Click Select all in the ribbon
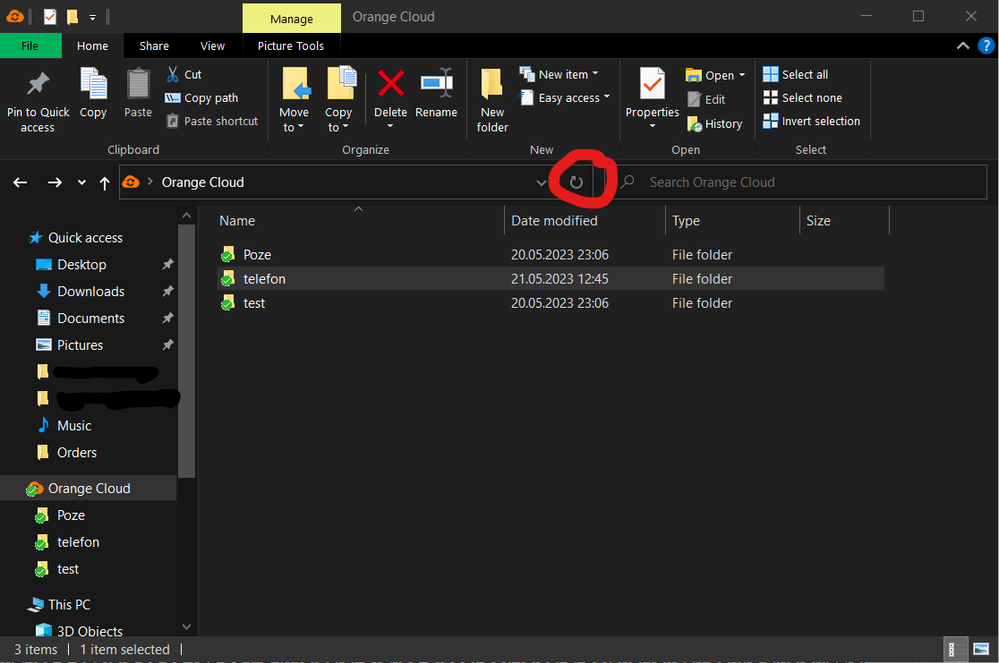 [796, 74]
